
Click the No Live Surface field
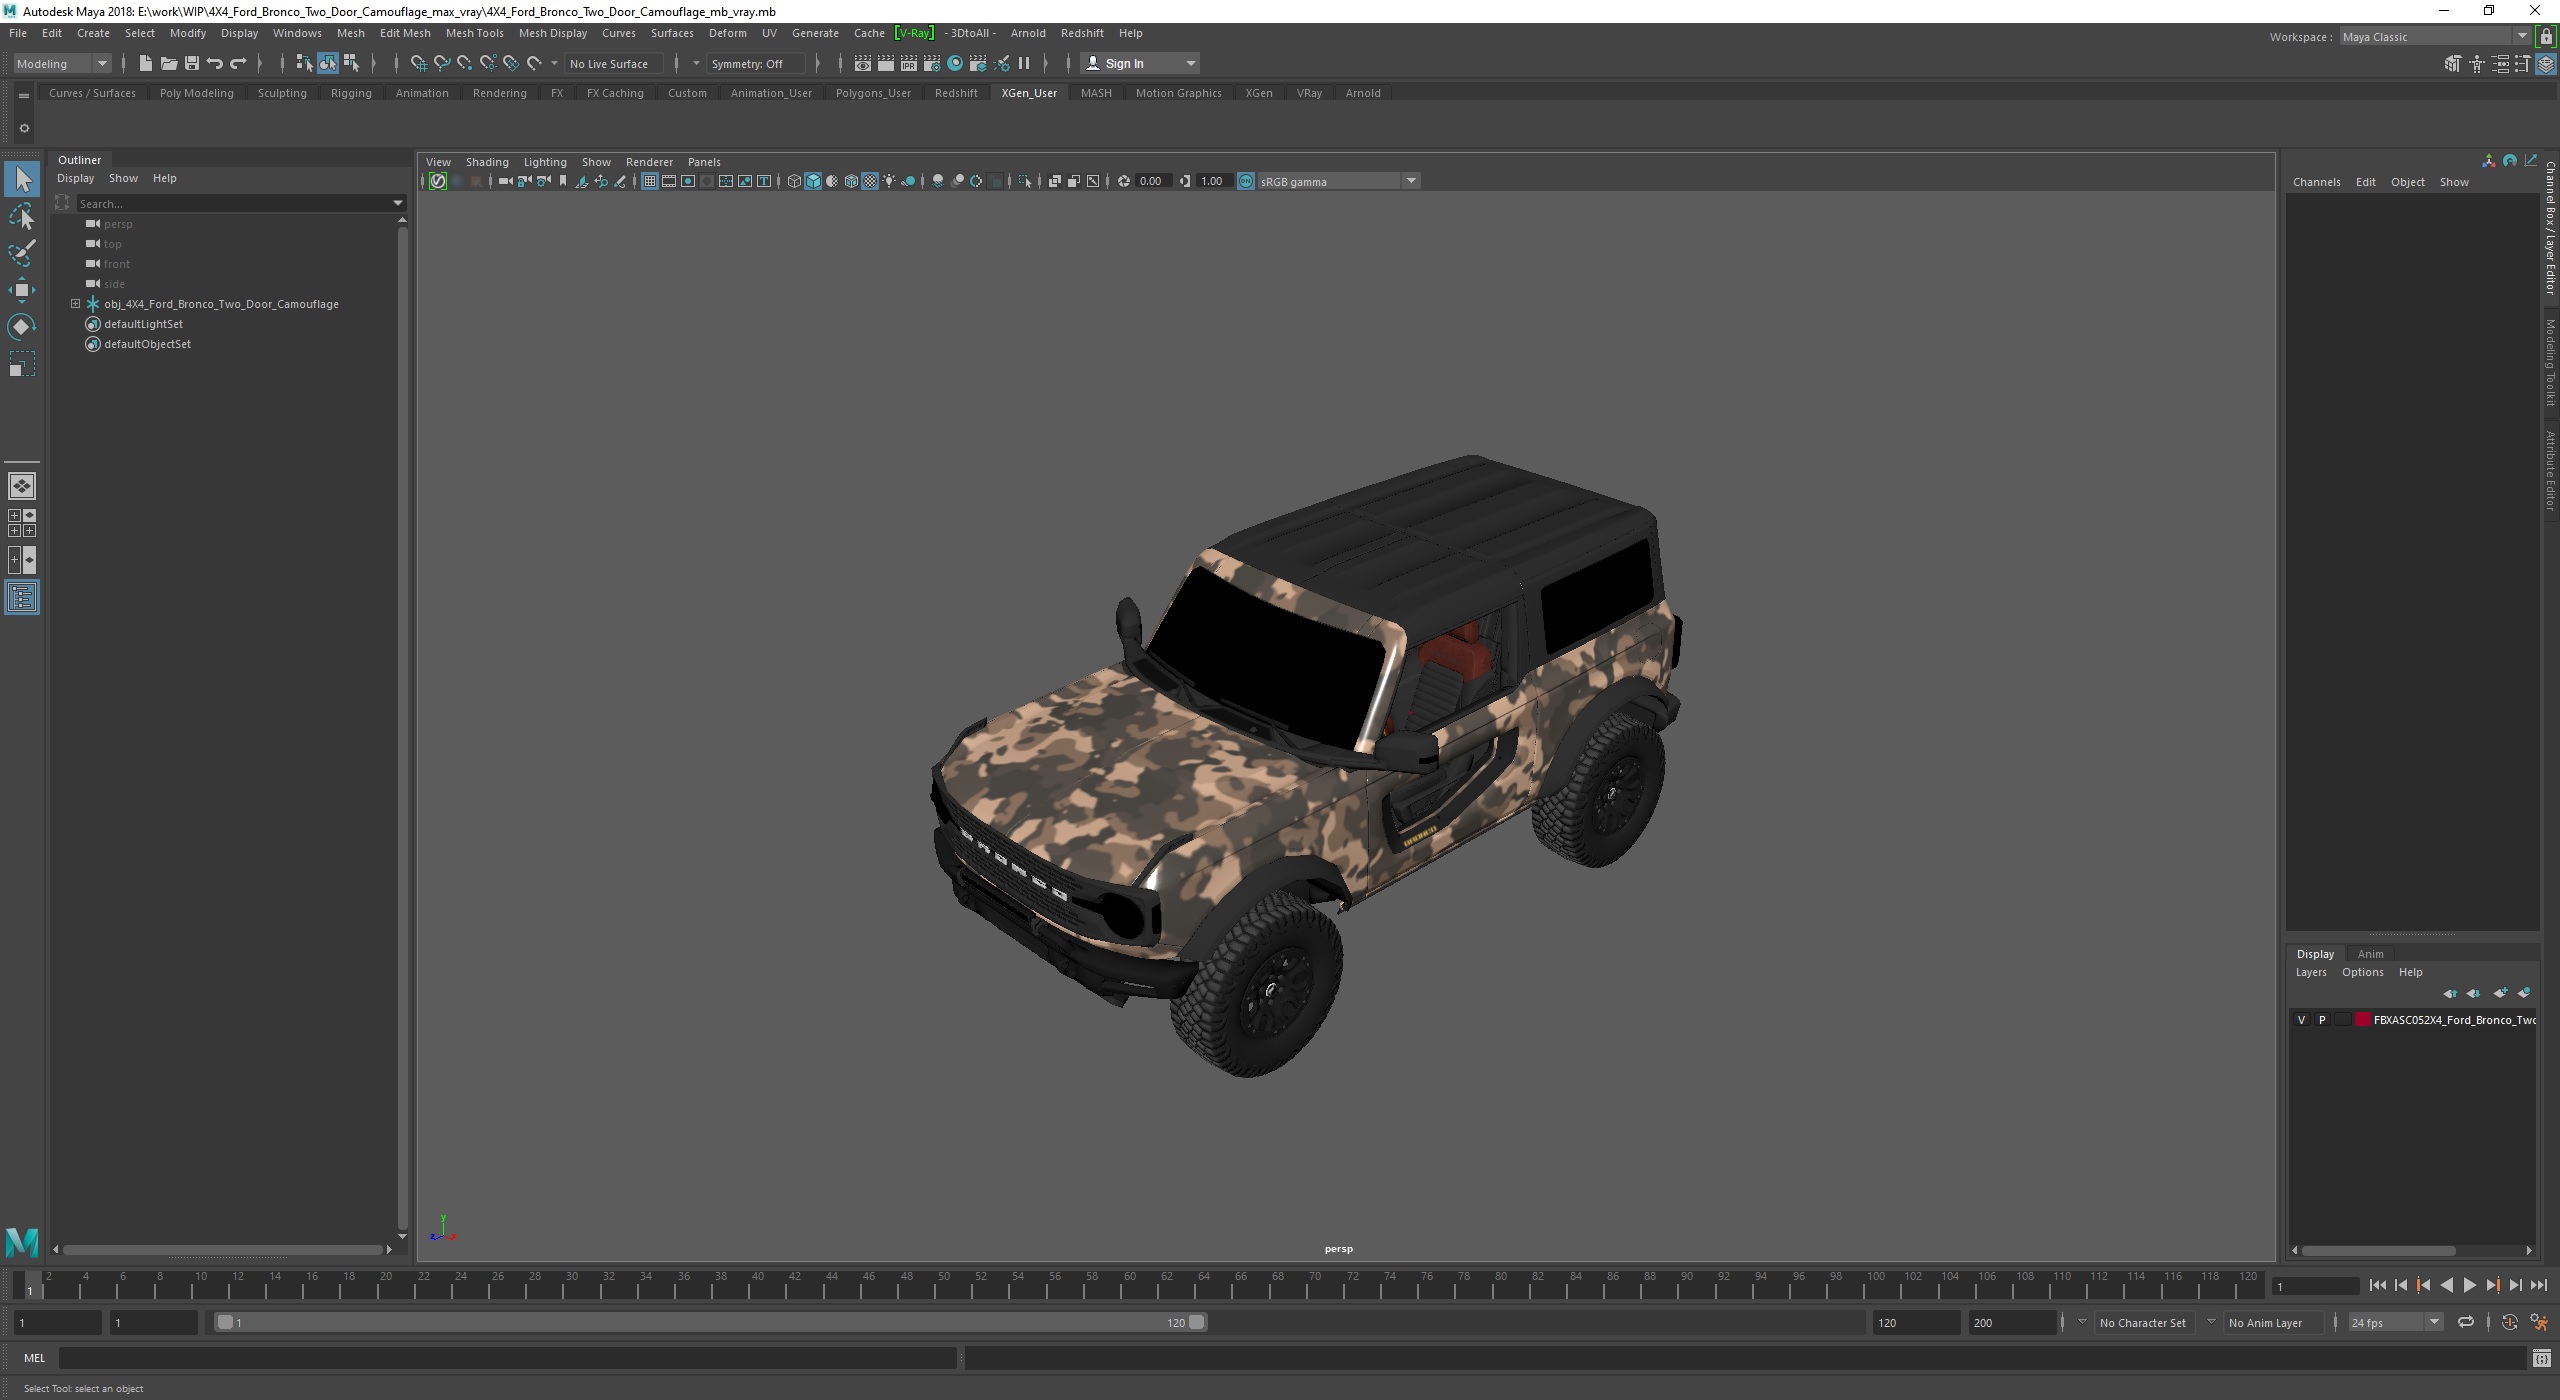pos(612,64)
